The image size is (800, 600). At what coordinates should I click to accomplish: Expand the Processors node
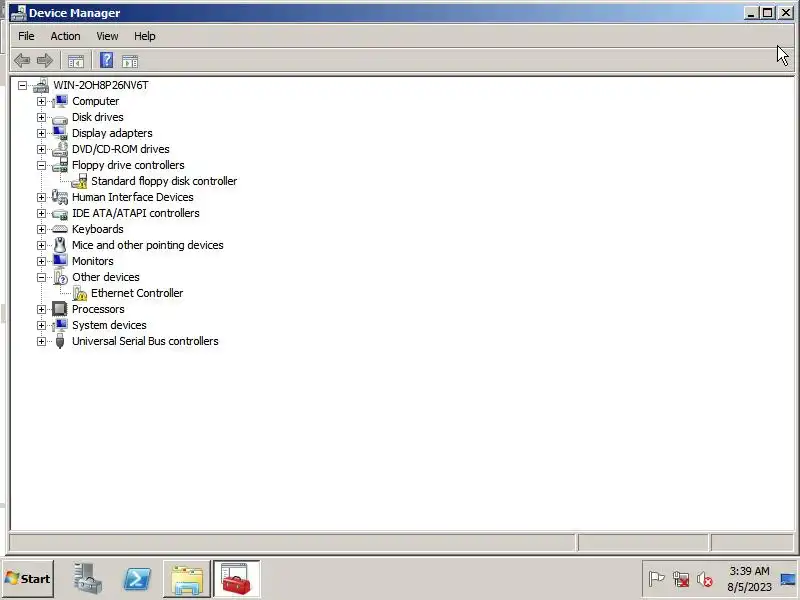(41, 309)
